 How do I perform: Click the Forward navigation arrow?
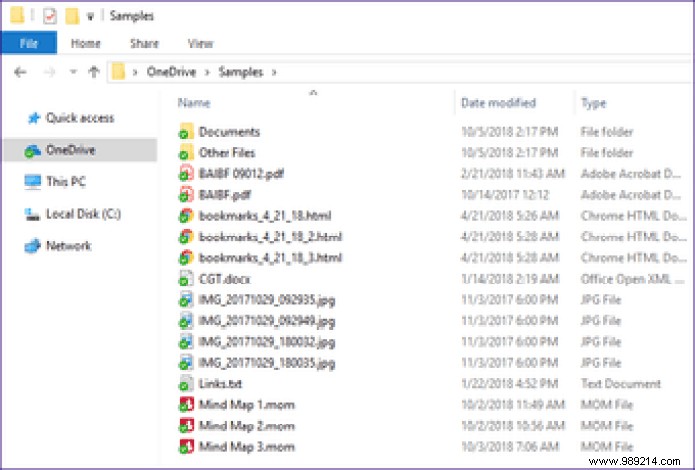point(49,72)
